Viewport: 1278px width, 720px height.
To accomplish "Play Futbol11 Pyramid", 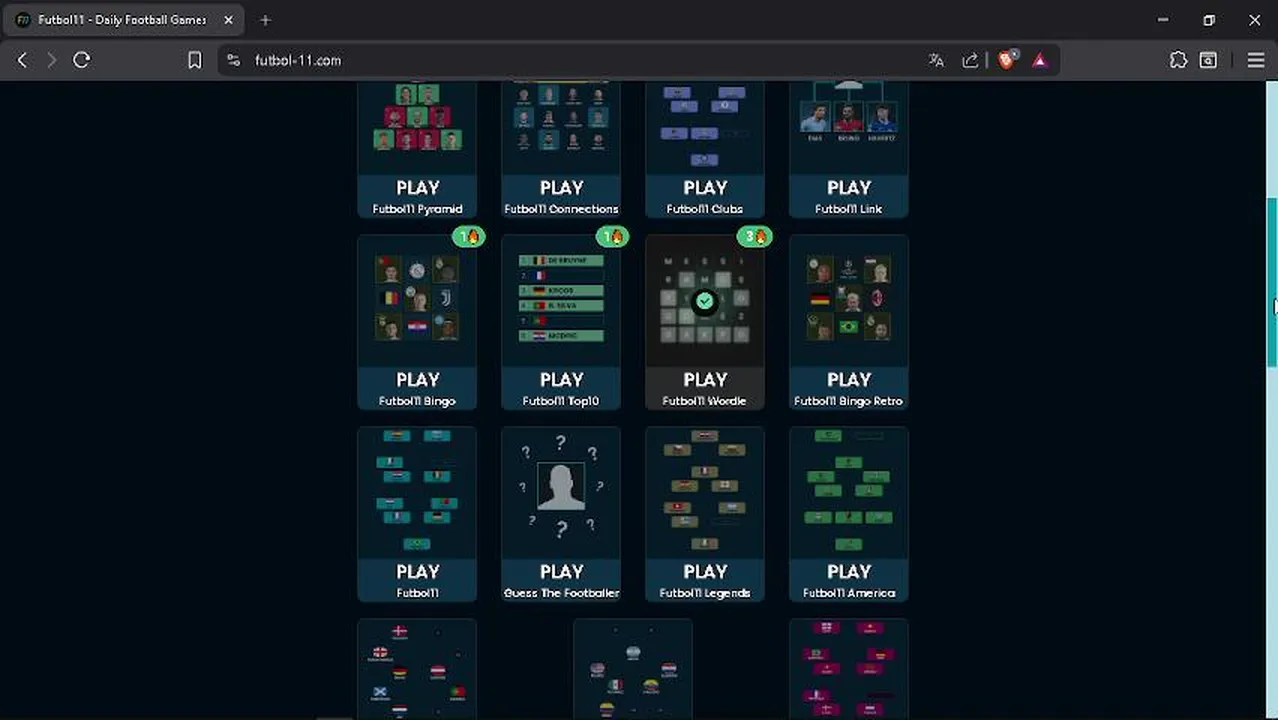I will point(417,187).
